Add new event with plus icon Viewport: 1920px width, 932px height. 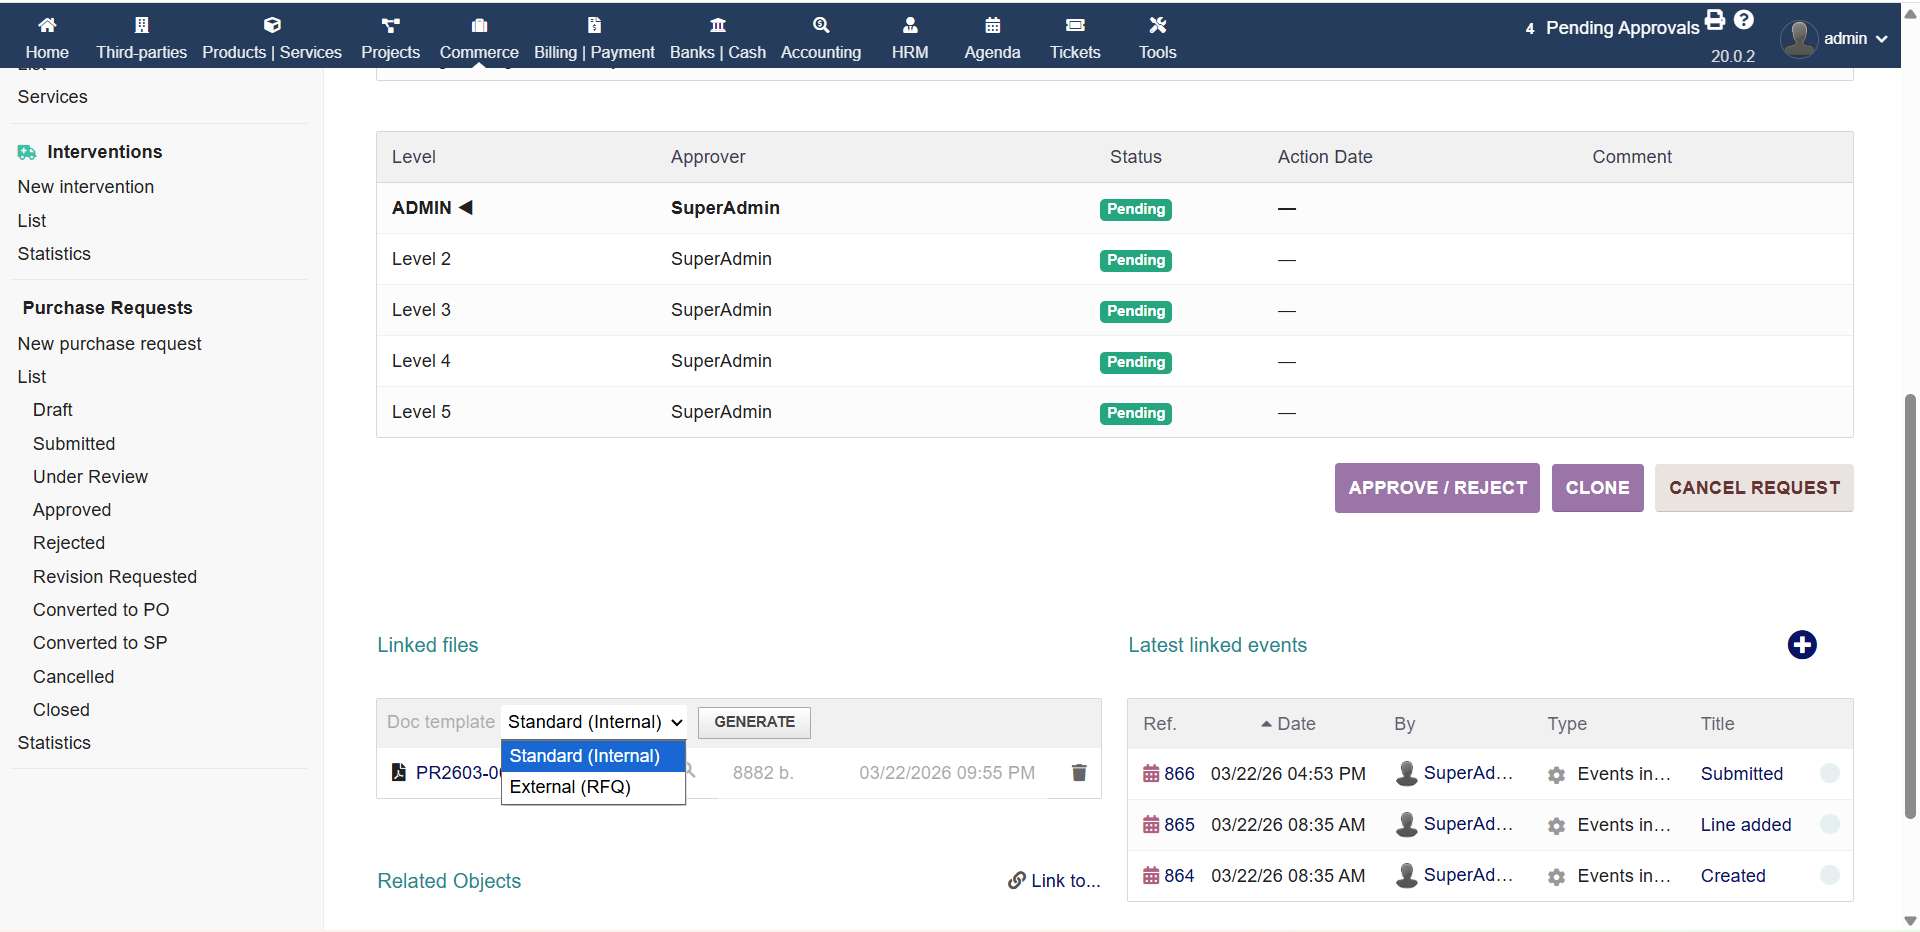pyautogui.click(x=1802, y=645)
